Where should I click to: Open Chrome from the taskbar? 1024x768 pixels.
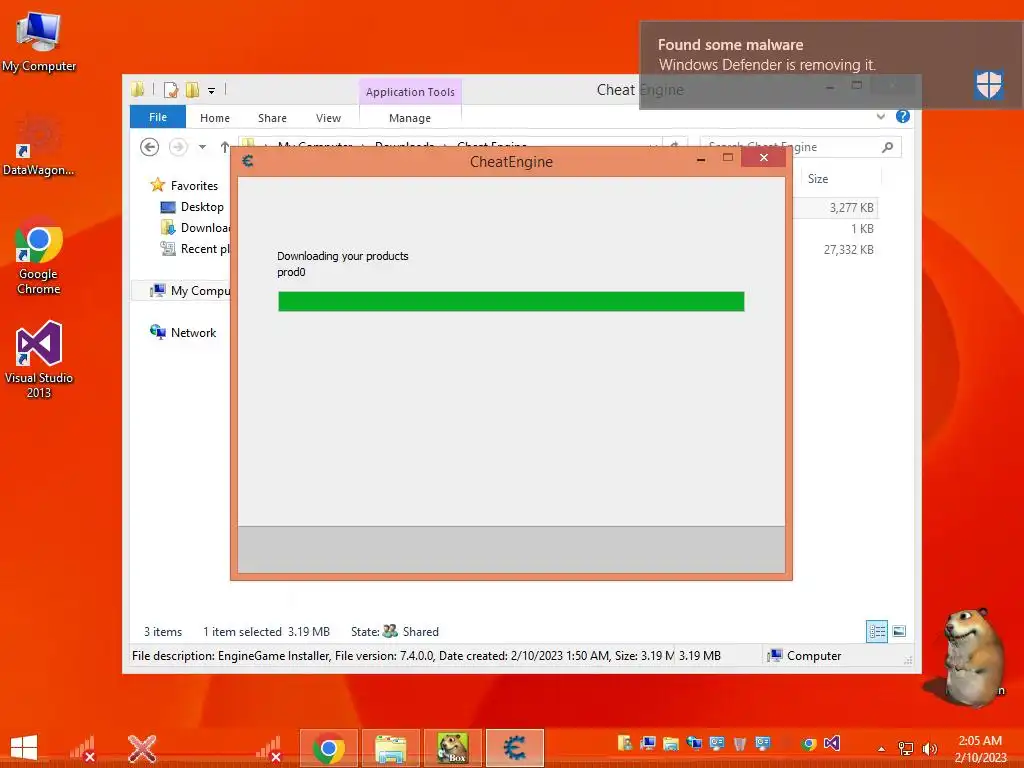(328, 748)
